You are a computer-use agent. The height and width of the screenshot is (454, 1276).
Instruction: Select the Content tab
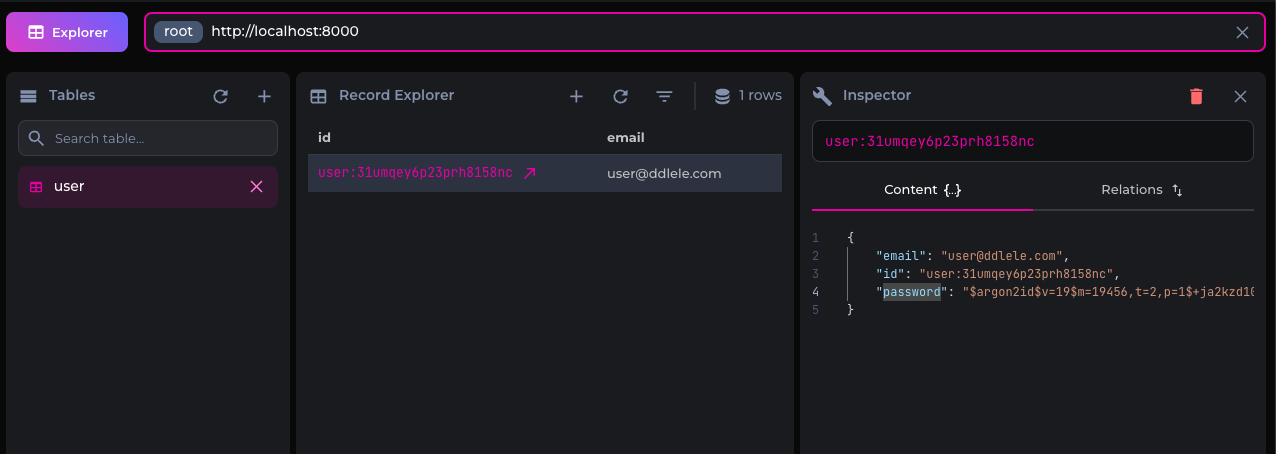point(922,190)
